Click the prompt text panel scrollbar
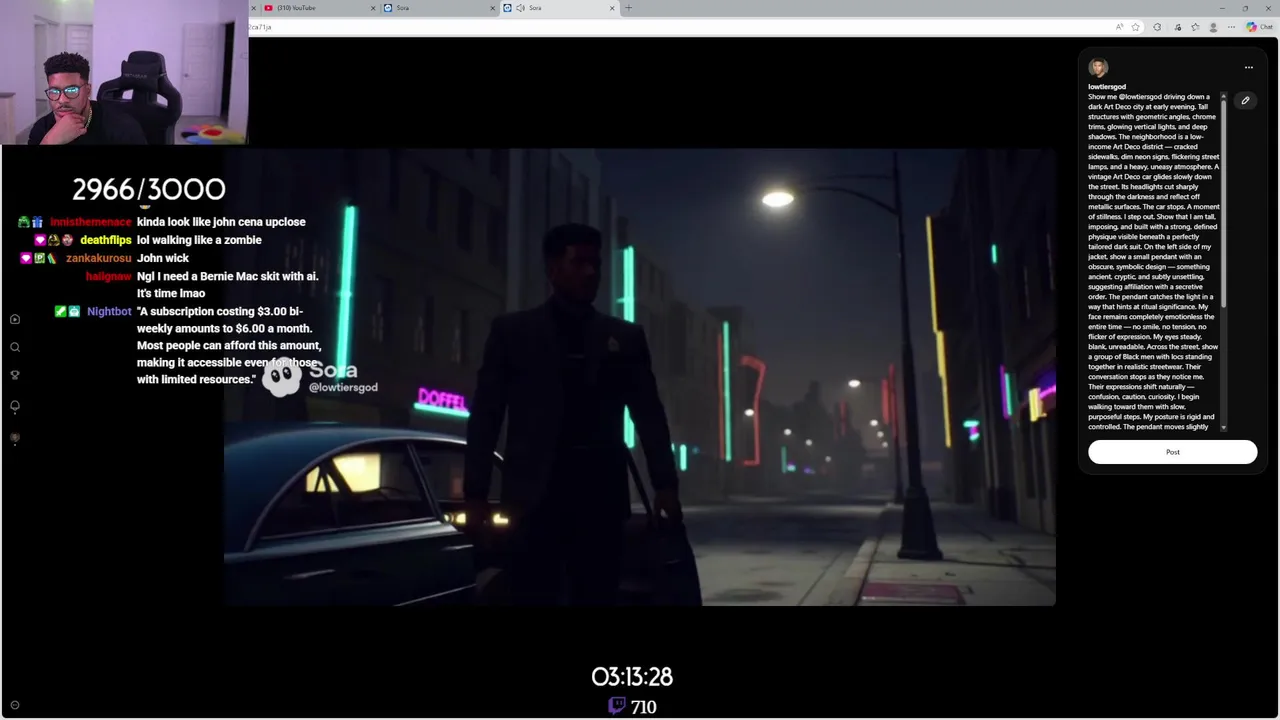1280x720 pixels. (1224, 205)
